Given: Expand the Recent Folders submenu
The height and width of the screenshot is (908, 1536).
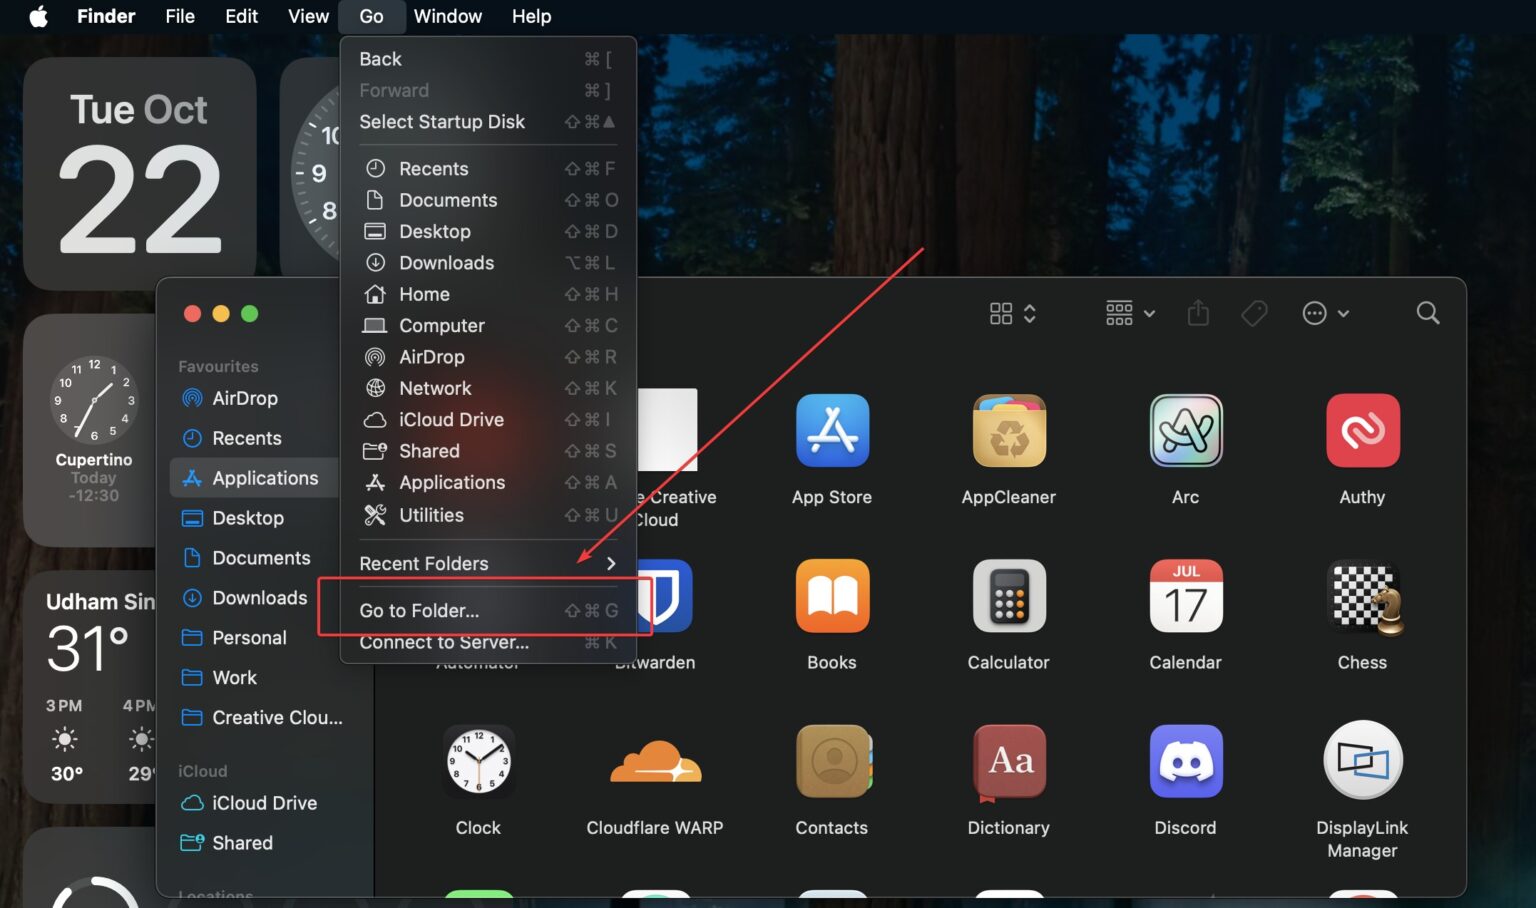Looking at the screenshot, I should [x=424, y=563].
